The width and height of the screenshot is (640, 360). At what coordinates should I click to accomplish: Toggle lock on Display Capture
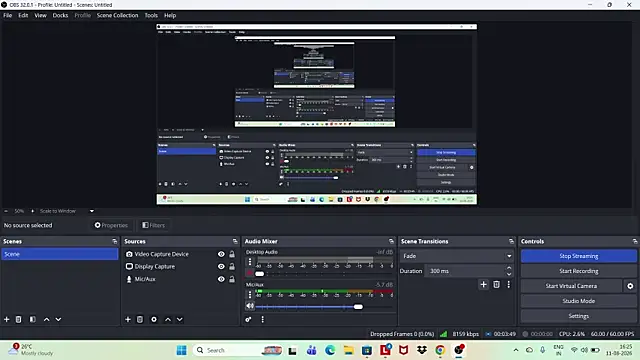point(232,267)
